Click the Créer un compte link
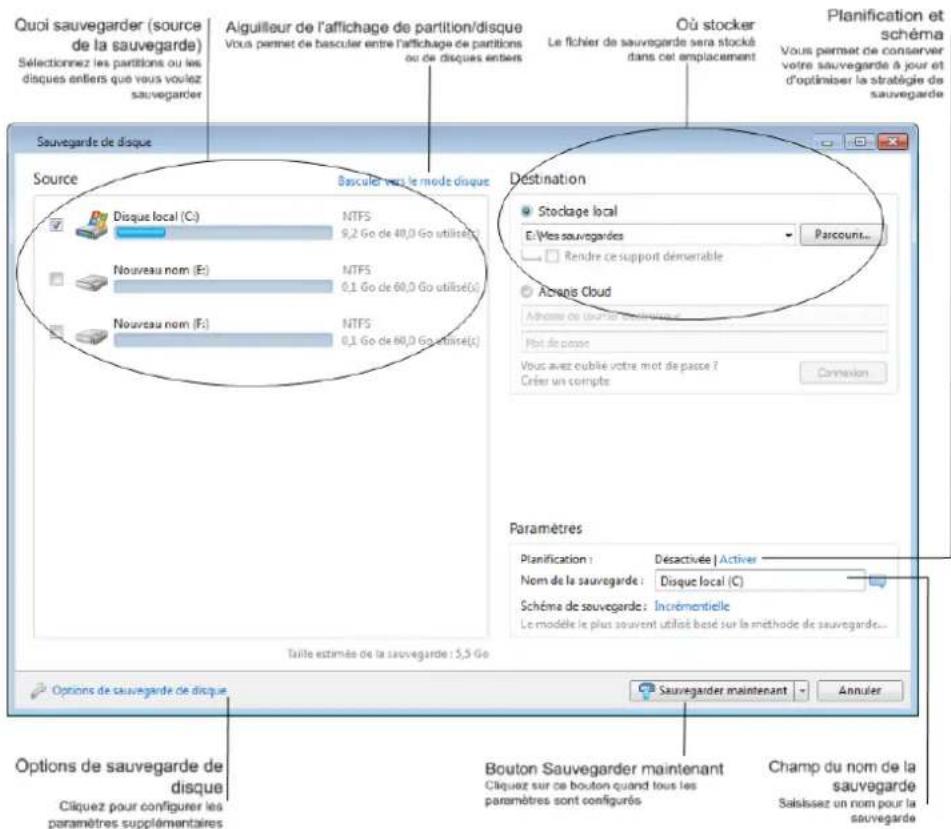 pyautogui.click(x=565, y=381)
